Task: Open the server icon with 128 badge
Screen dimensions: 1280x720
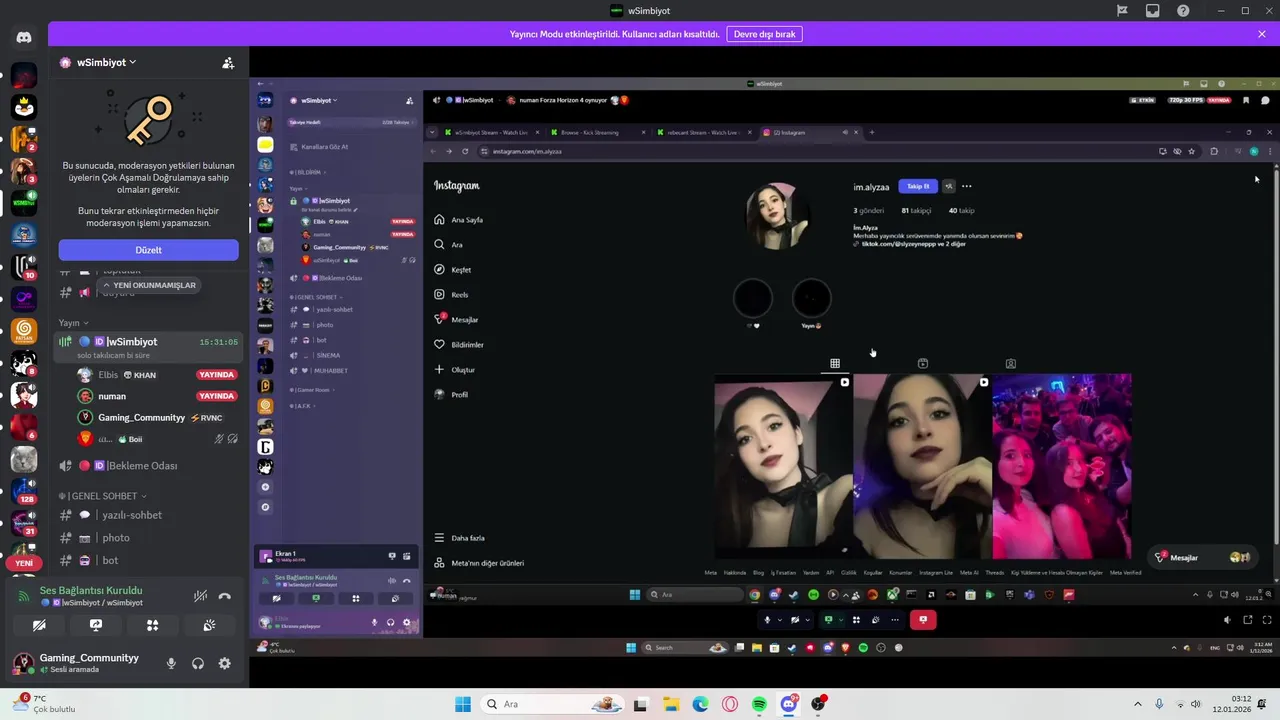Action: [24, 491]
